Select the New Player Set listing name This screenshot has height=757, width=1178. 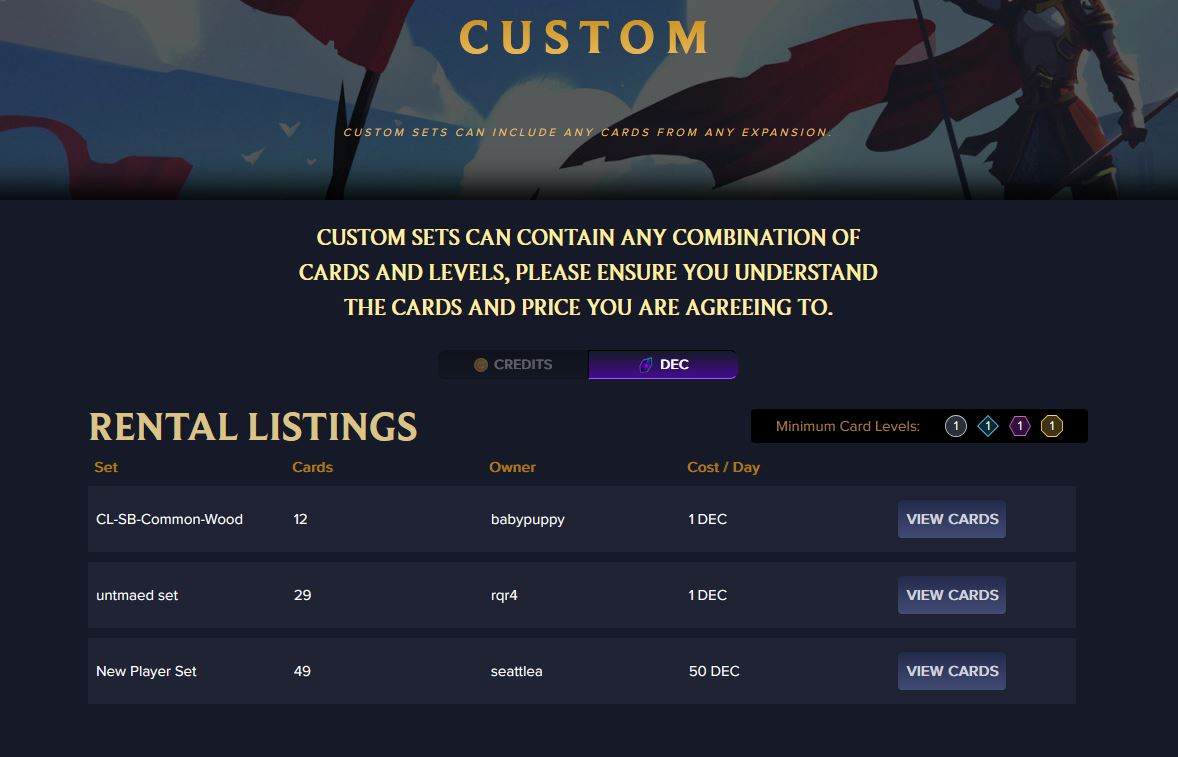point(146,671)
